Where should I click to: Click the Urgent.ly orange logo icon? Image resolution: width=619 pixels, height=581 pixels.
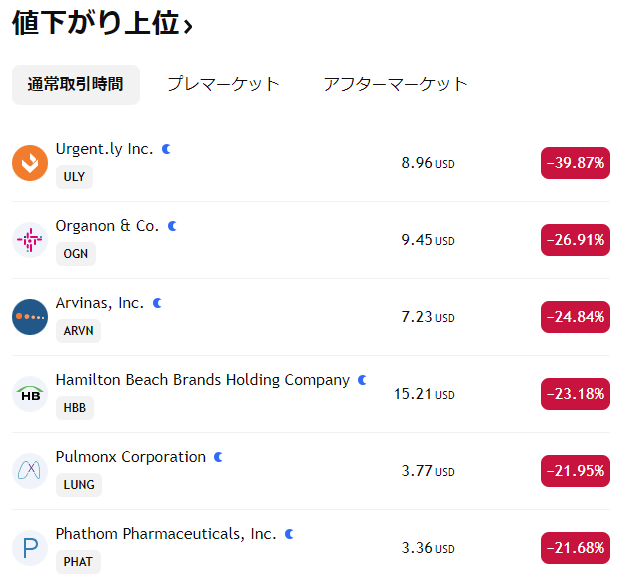click(x=30, y=163)
